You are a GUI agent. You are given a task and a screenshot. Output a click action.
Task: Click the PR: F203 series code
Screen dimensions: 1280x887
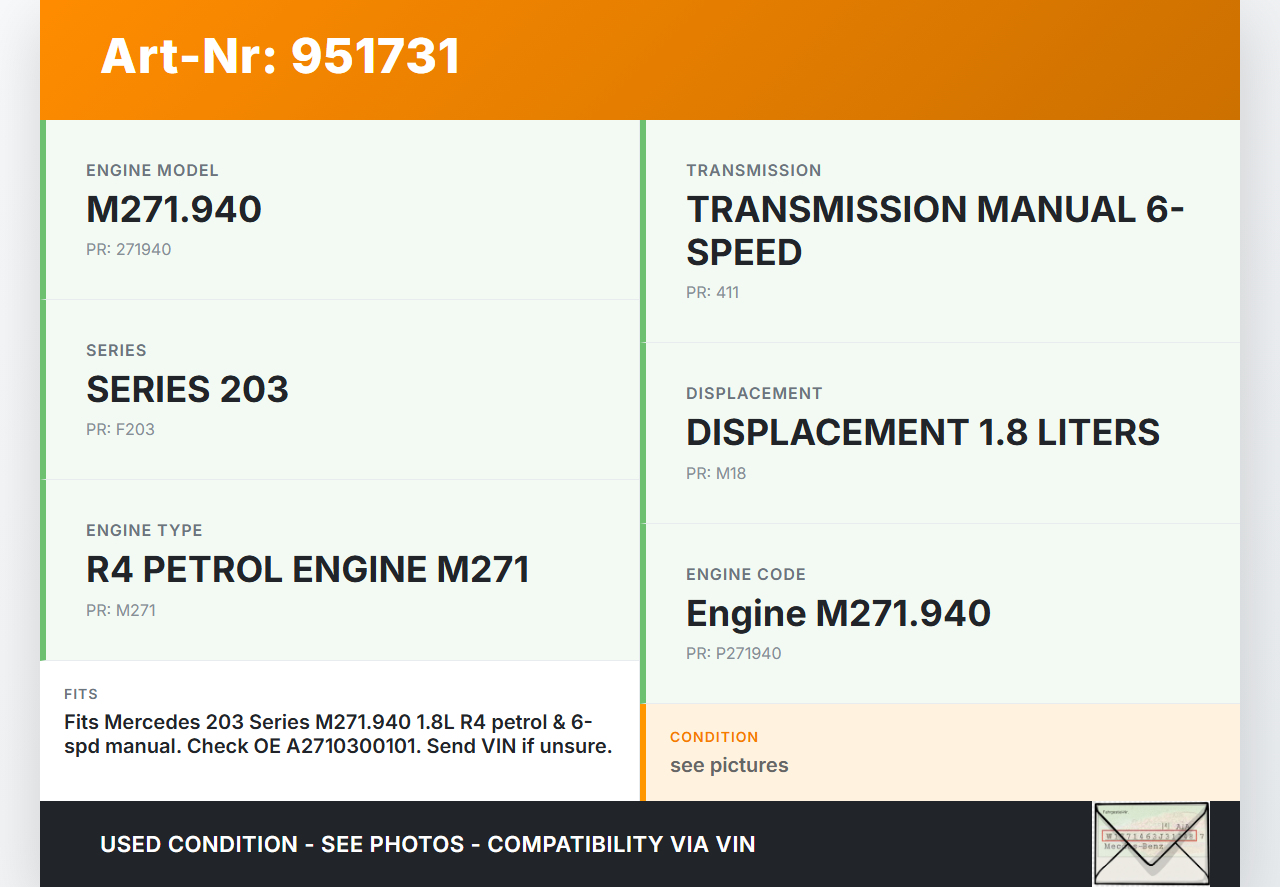[120, 429]
